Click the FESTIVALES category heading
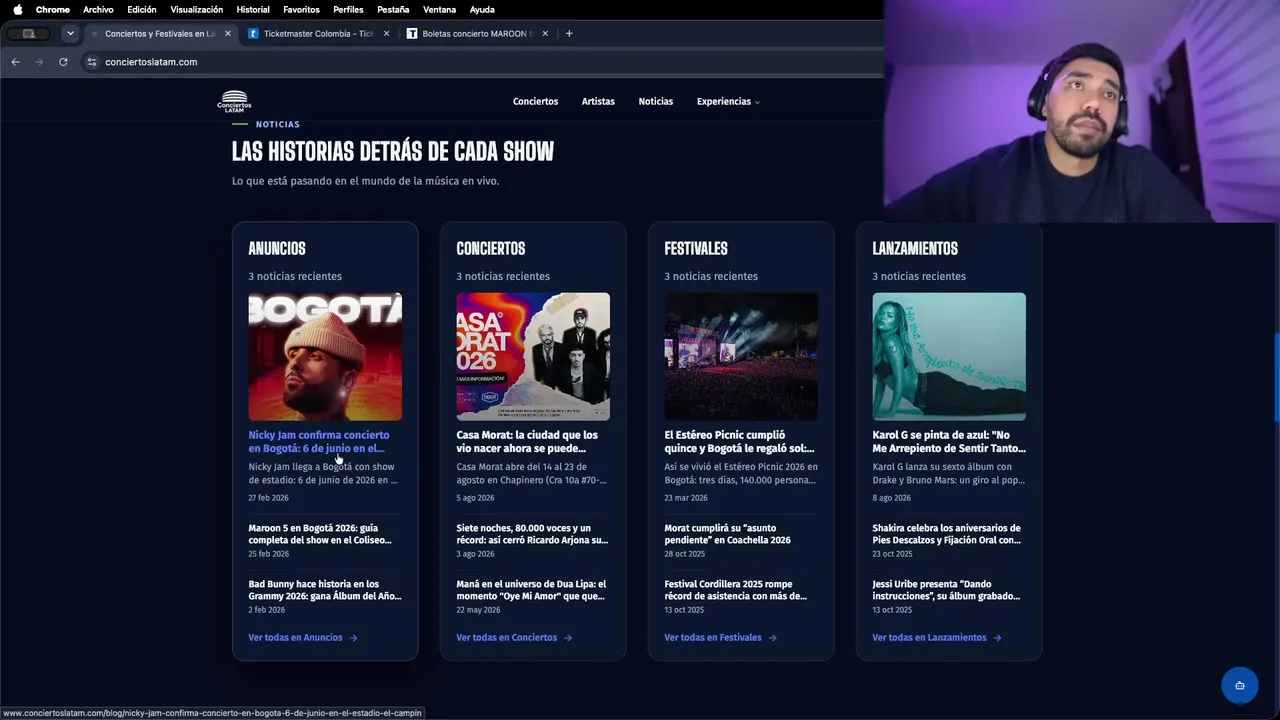The width and height of the screenshot is (1280, 720). [696, 249]
